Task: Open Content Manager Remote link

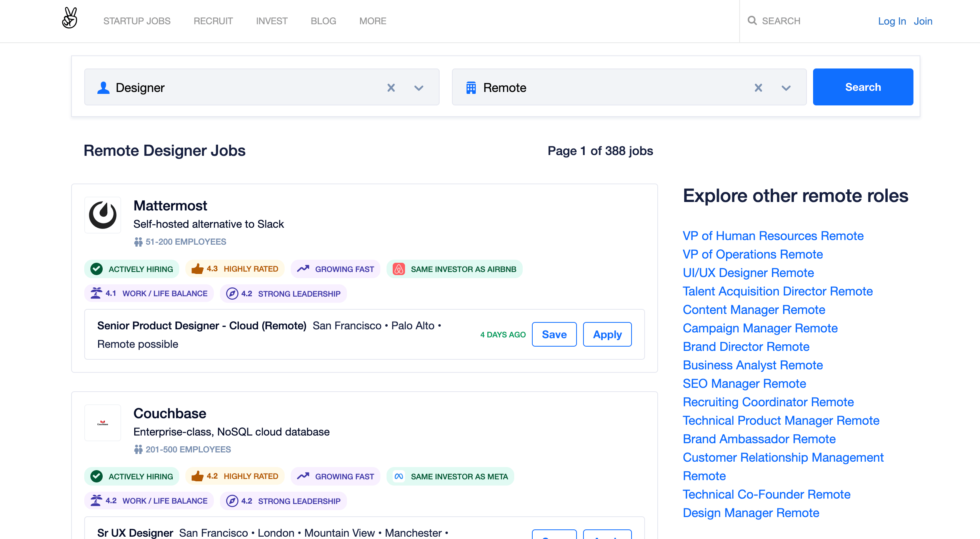Action: pos(754,310)
